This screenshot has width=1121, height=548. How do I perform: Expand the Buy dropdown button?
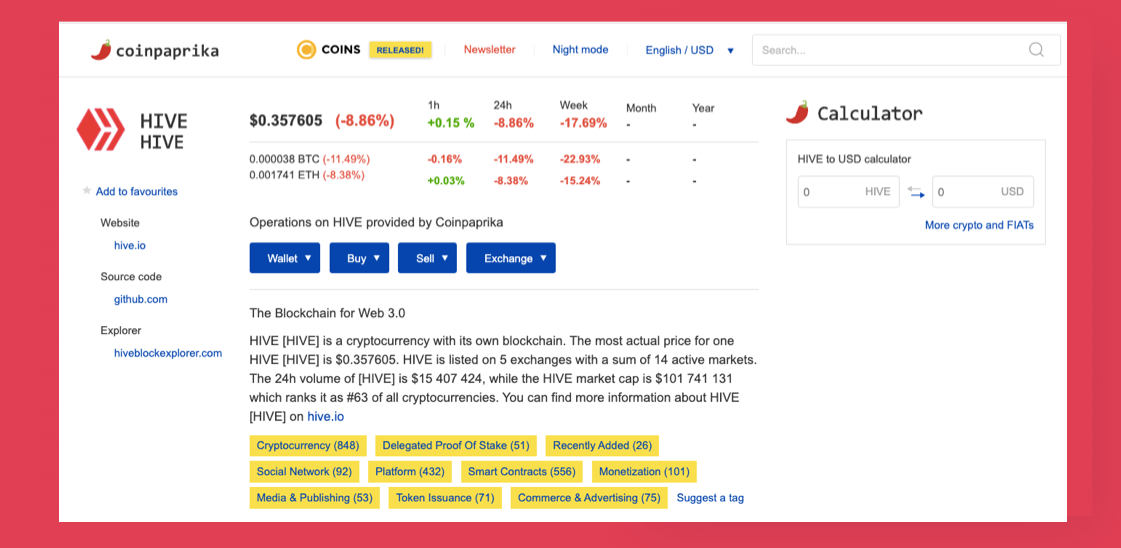tap(359, 258)
